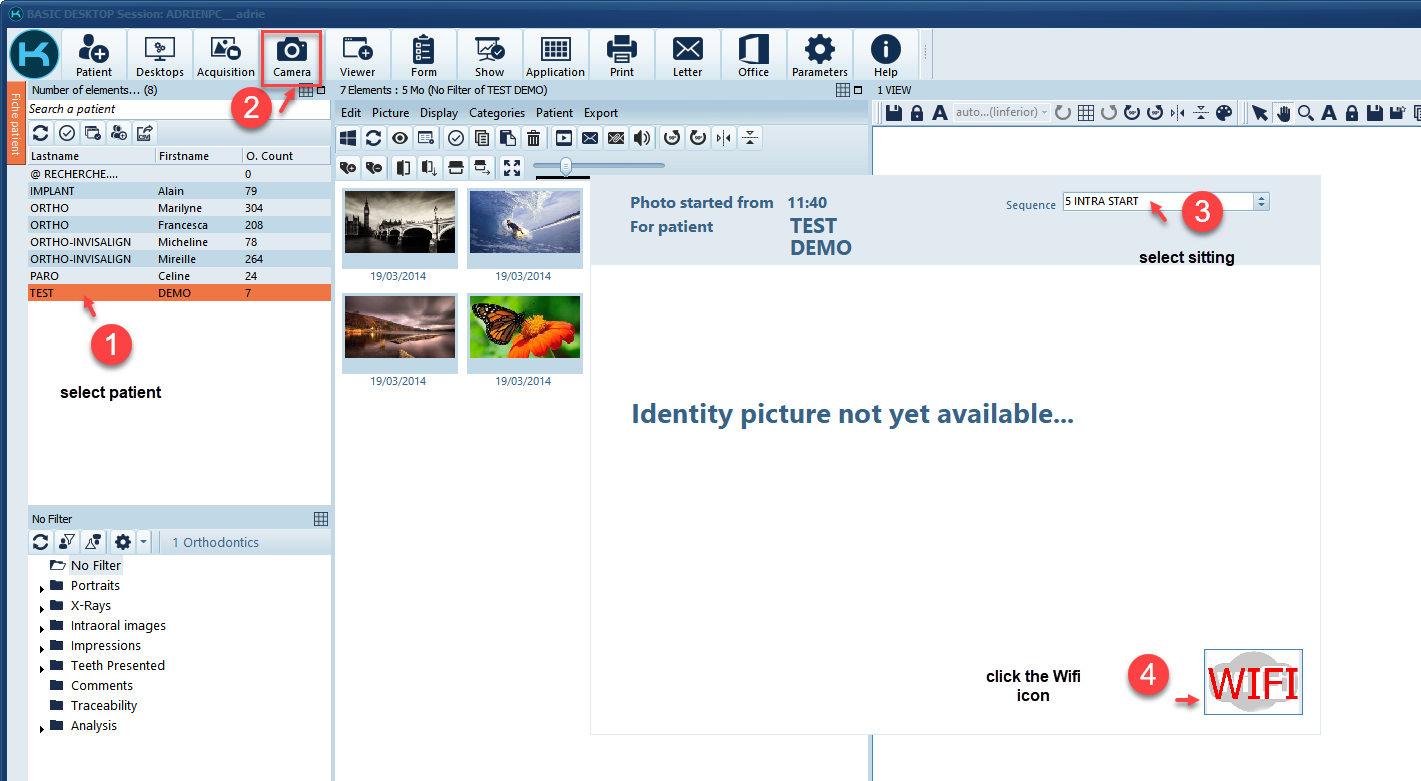The width and height of the screenshot is (1421, 781).
Task: Expand the Portraits folder arrow
Action: coord(42,588)
